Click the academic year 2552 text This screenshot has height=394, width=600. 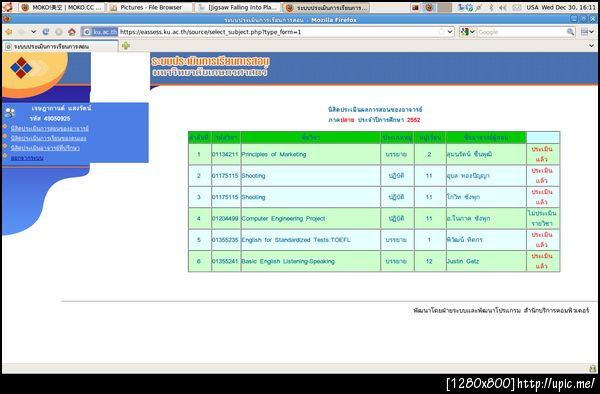[414, 120]
